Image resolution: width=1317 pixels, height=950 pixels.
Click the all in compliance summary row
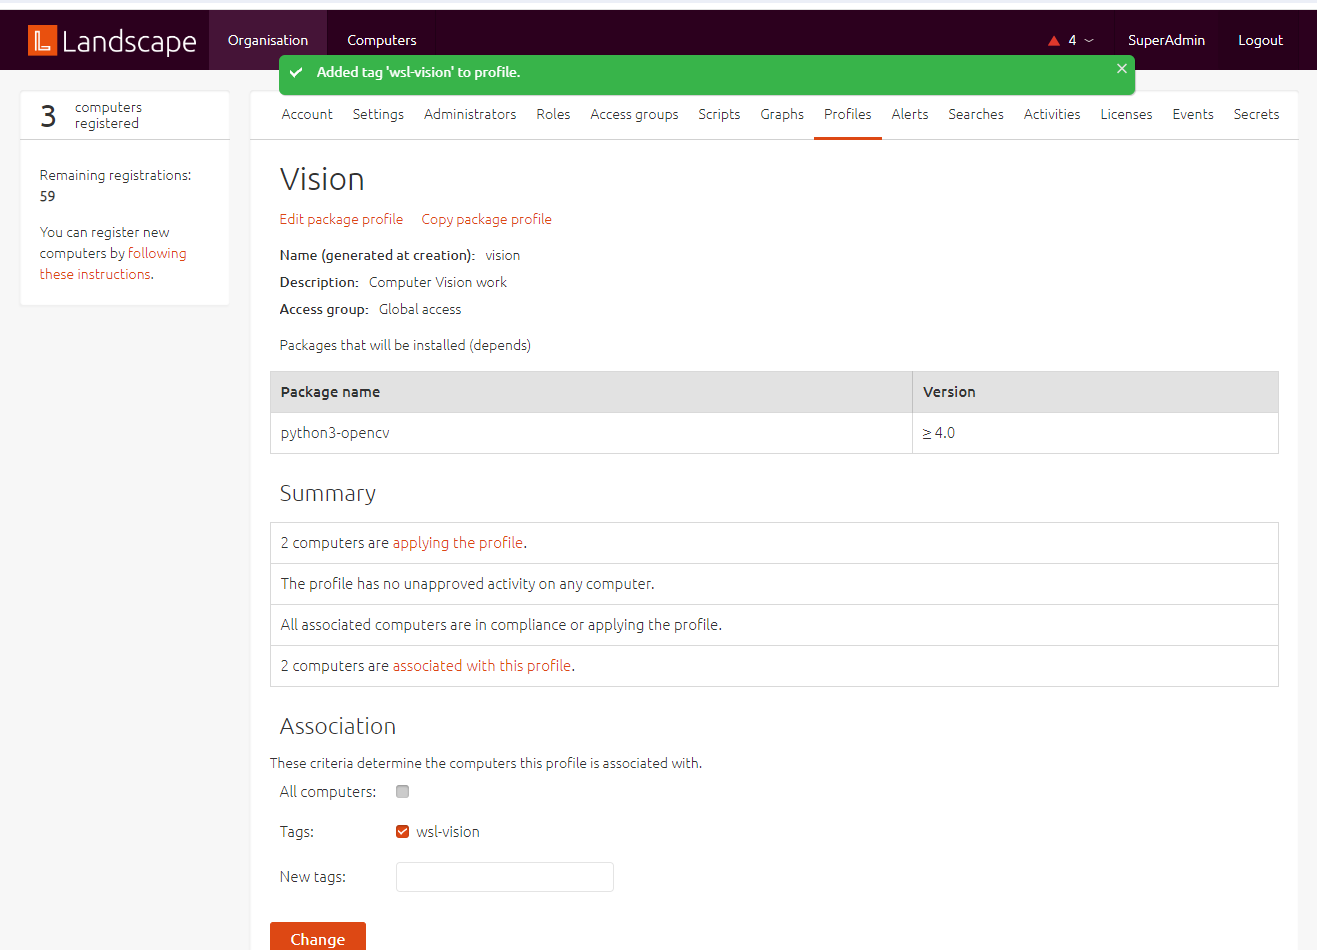coord(774,625)
